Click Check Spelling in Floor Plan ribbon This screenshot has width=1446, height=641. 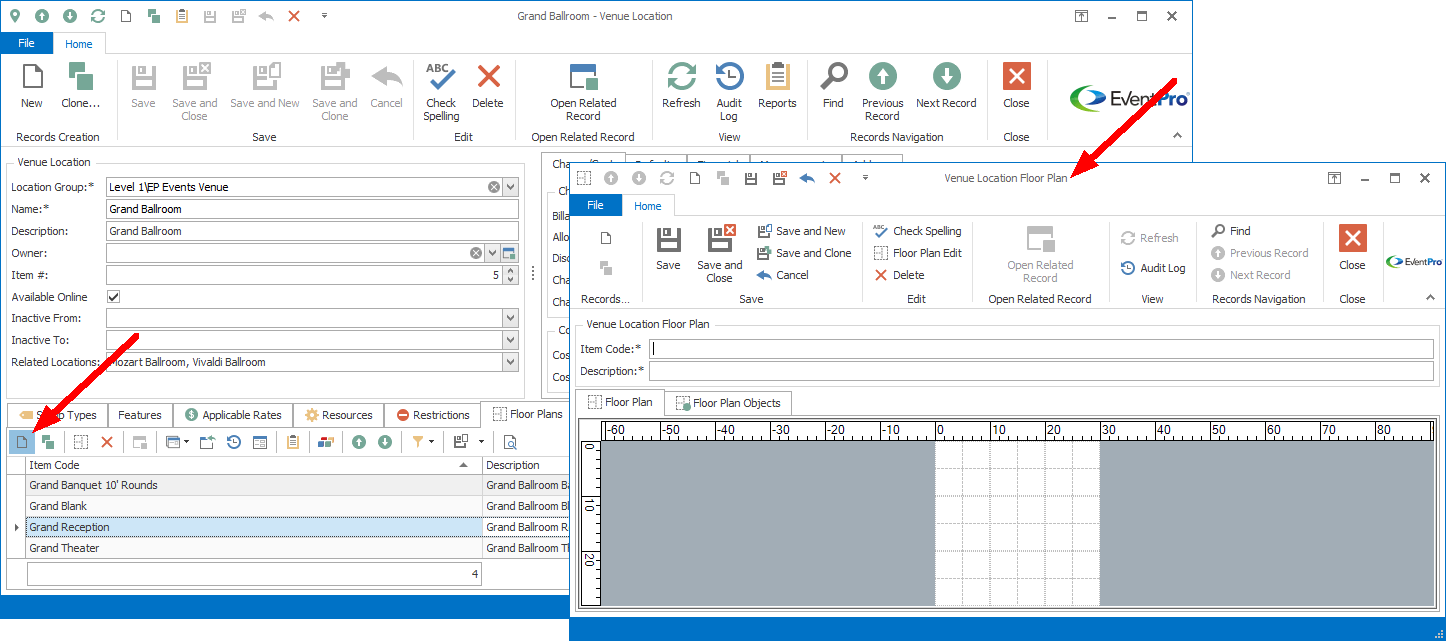[917, 231]
